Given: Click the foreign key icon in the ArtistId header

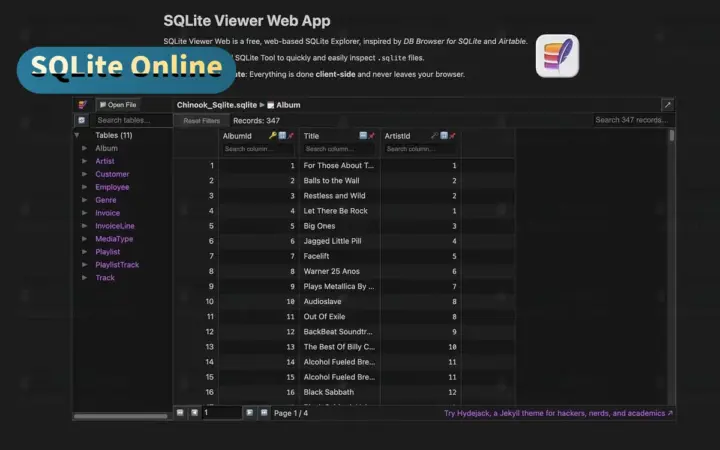Looking at the screenshot, I should [x=434, y=135].
